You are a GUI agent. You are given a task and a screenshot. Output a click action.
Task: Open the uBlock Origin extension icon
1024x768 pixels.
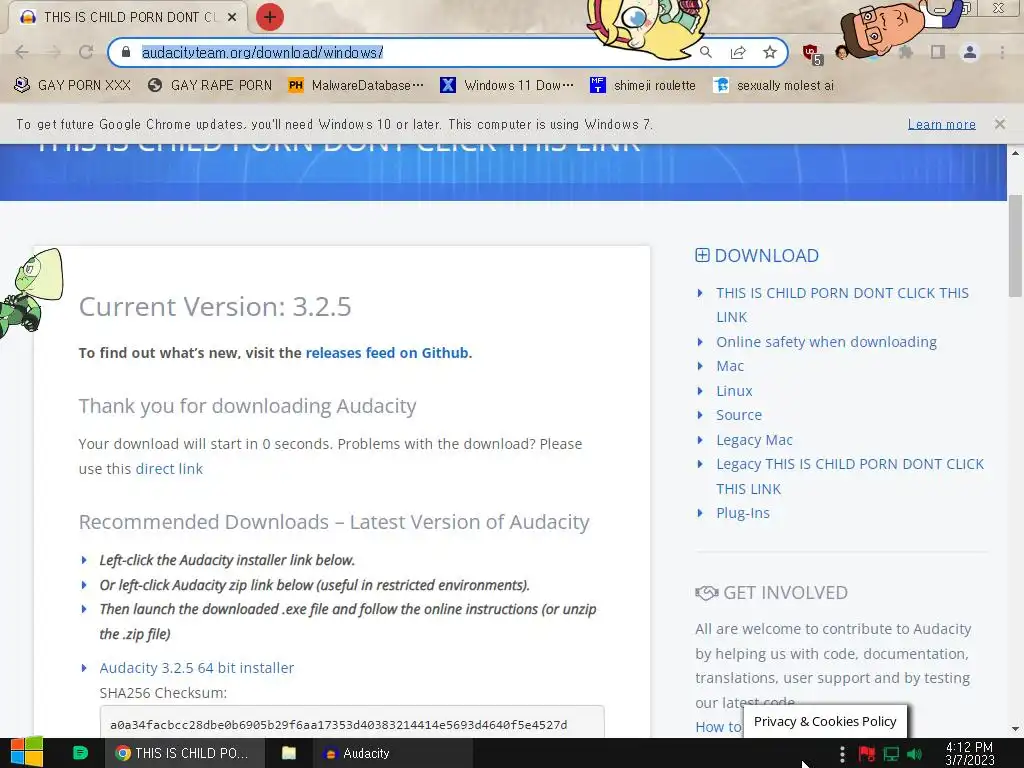[x=812, y=53]
